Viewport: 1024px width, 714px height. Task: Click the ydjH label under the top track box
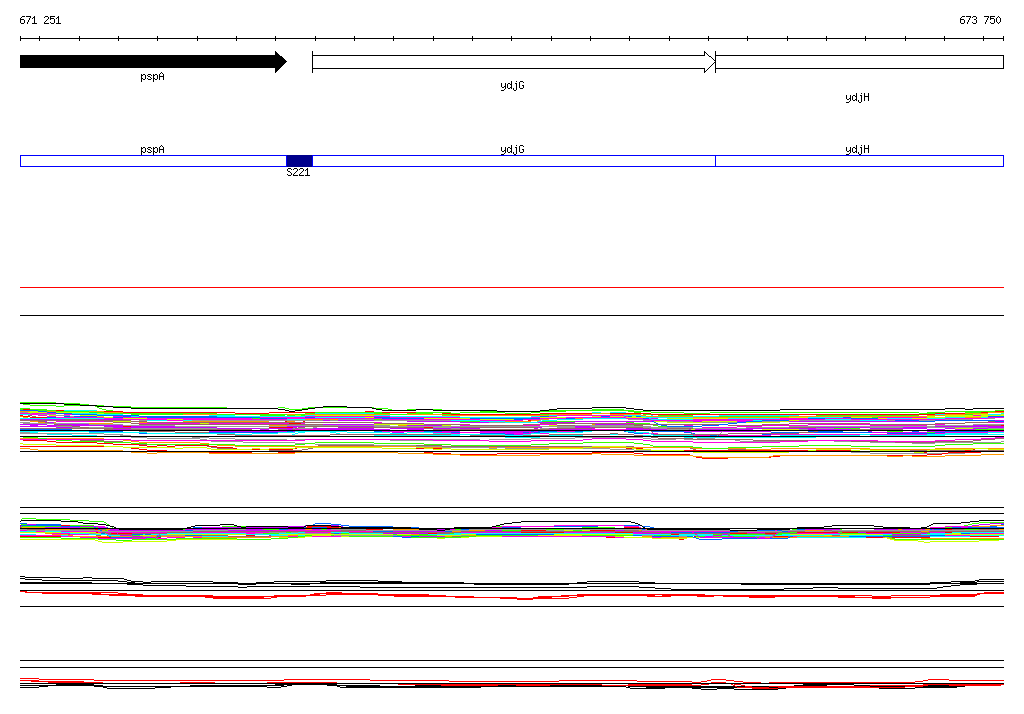point(857,97)
